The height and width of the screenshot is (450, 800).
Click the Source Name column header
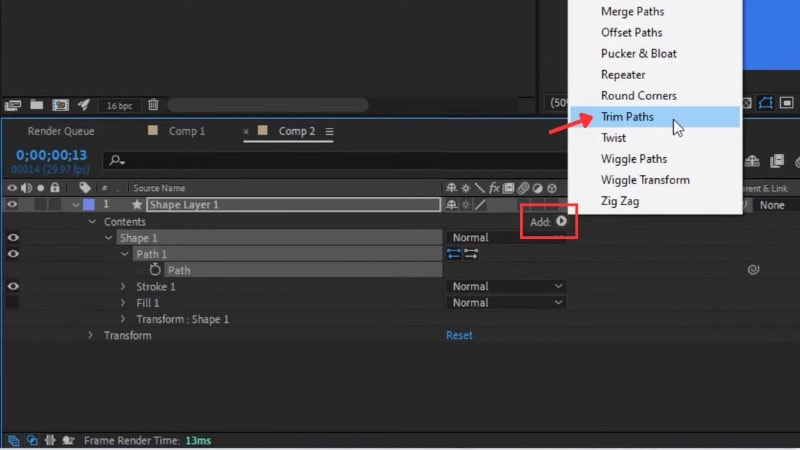[159, 188]
